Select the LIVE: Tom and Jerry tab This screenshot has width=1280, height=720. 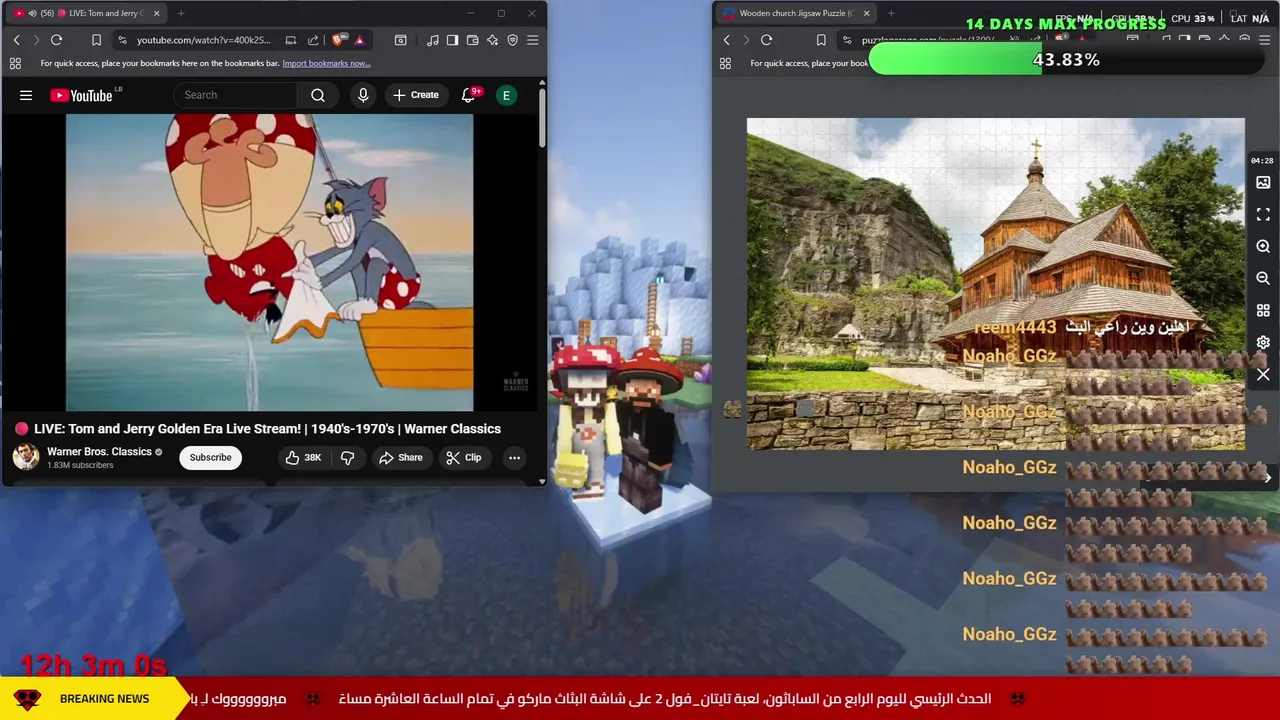(x=88, y=13)
